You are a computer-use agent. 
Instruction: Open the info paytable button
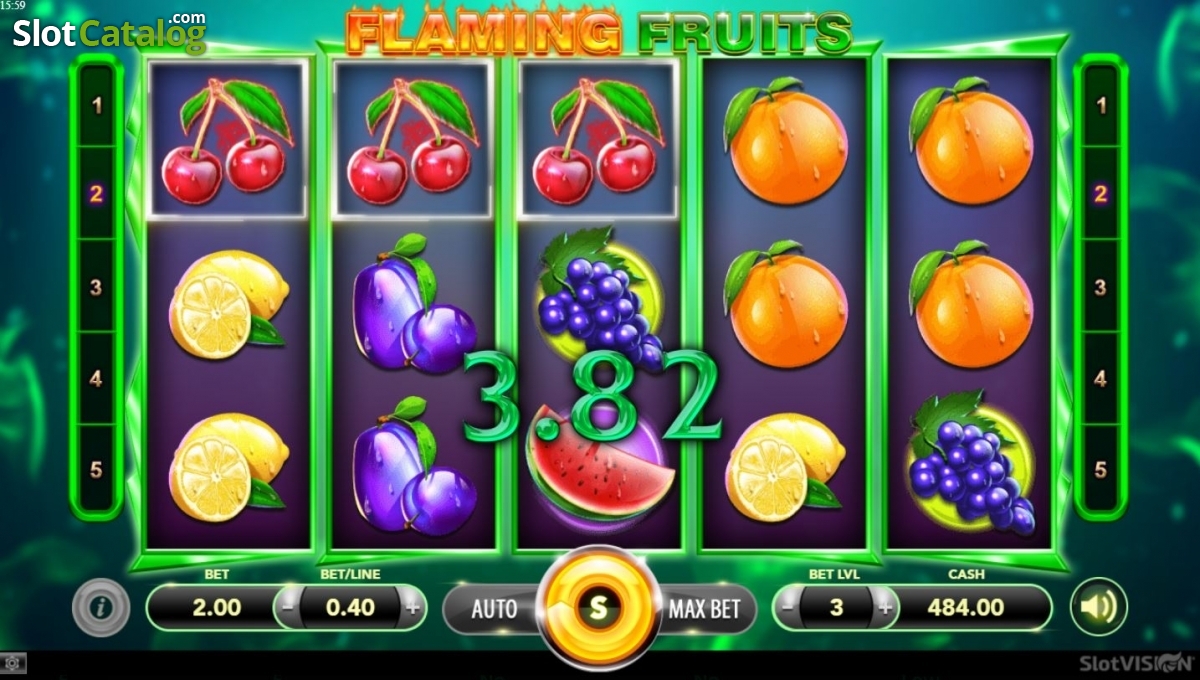[x=101, y=607]
